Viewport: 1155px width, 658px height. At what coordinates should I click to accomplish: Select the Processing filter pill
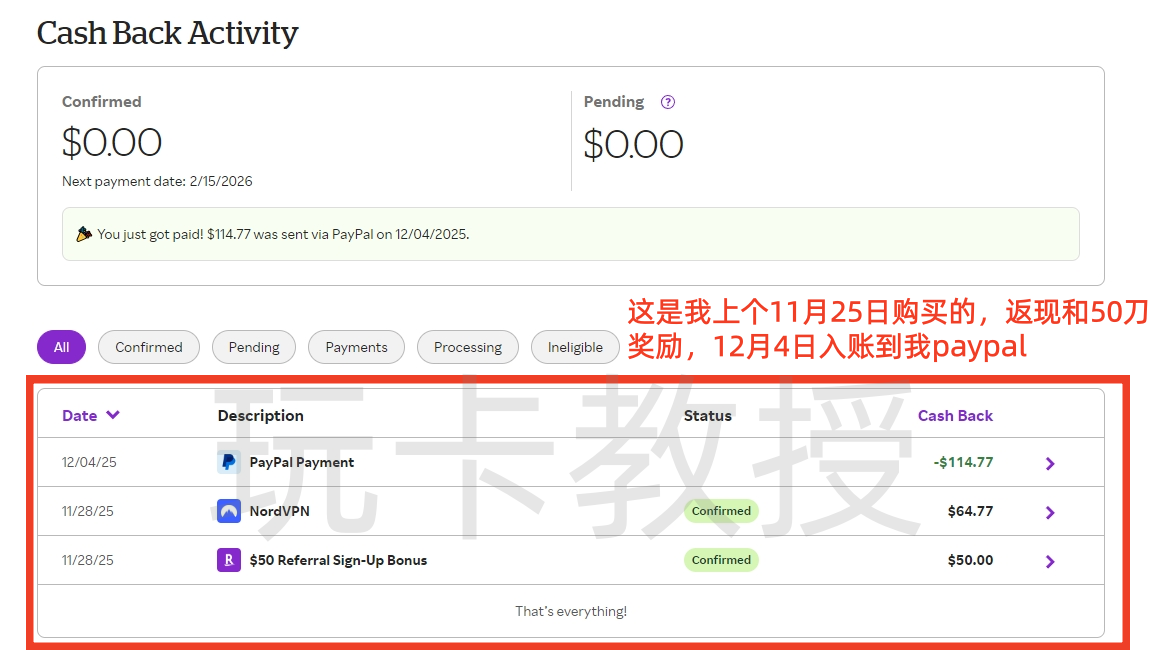coord(467,347)
